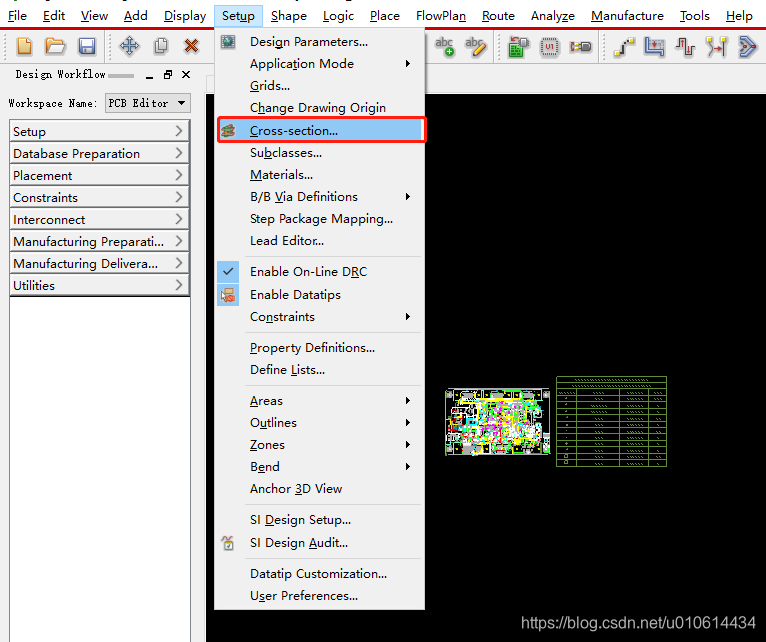Screen dimensions: 766x642
Task: Click the New file toolbar icon
Action: [x=25, y=46]
